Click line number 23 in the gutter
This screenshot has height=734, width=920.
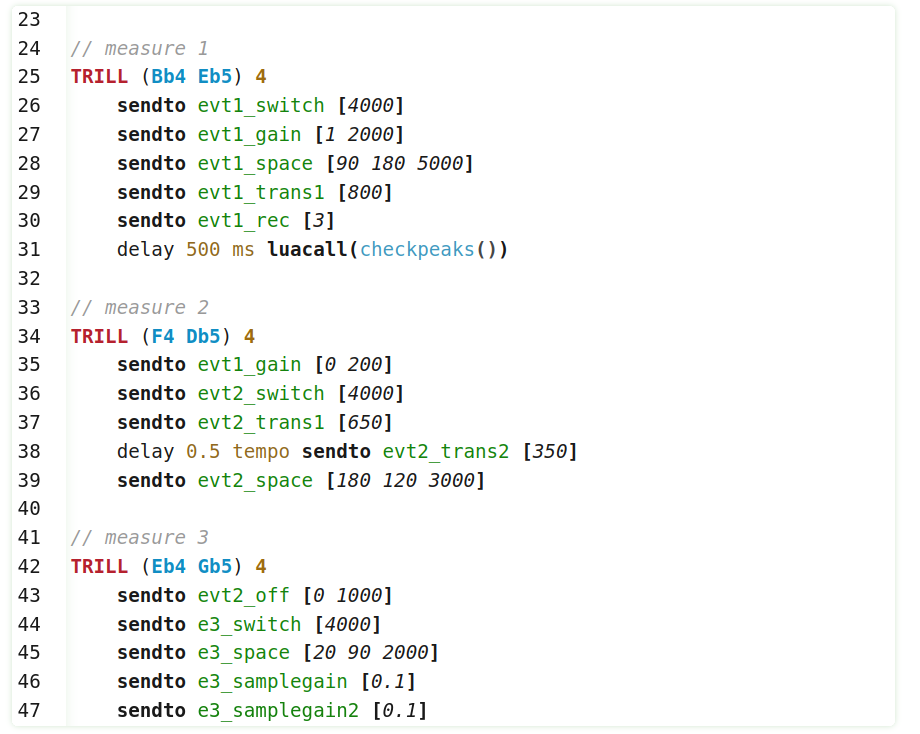(29, 19)
